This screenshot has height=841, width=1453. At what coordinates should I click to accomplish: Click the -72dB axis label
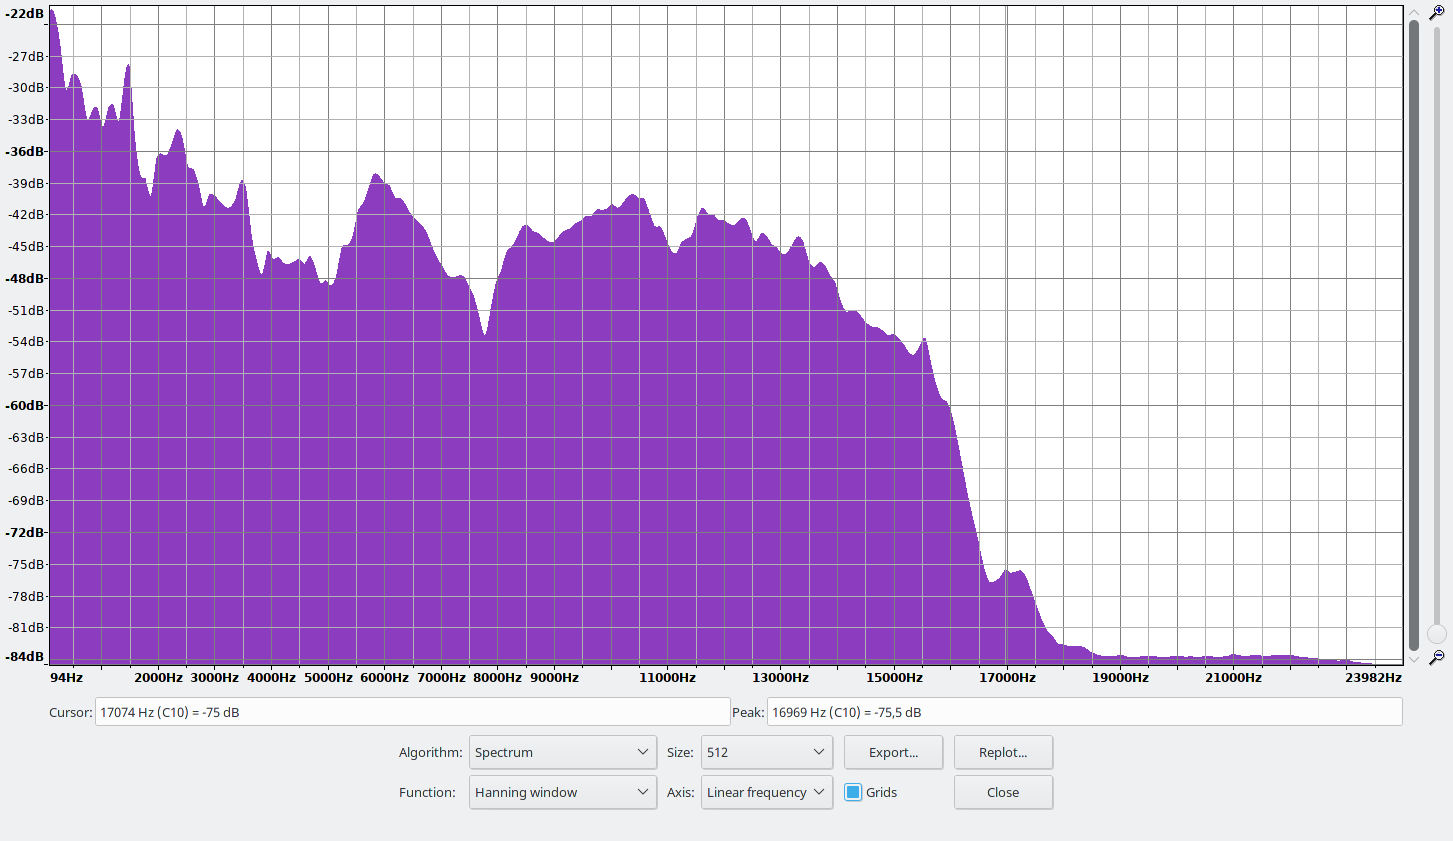(25, 532)
